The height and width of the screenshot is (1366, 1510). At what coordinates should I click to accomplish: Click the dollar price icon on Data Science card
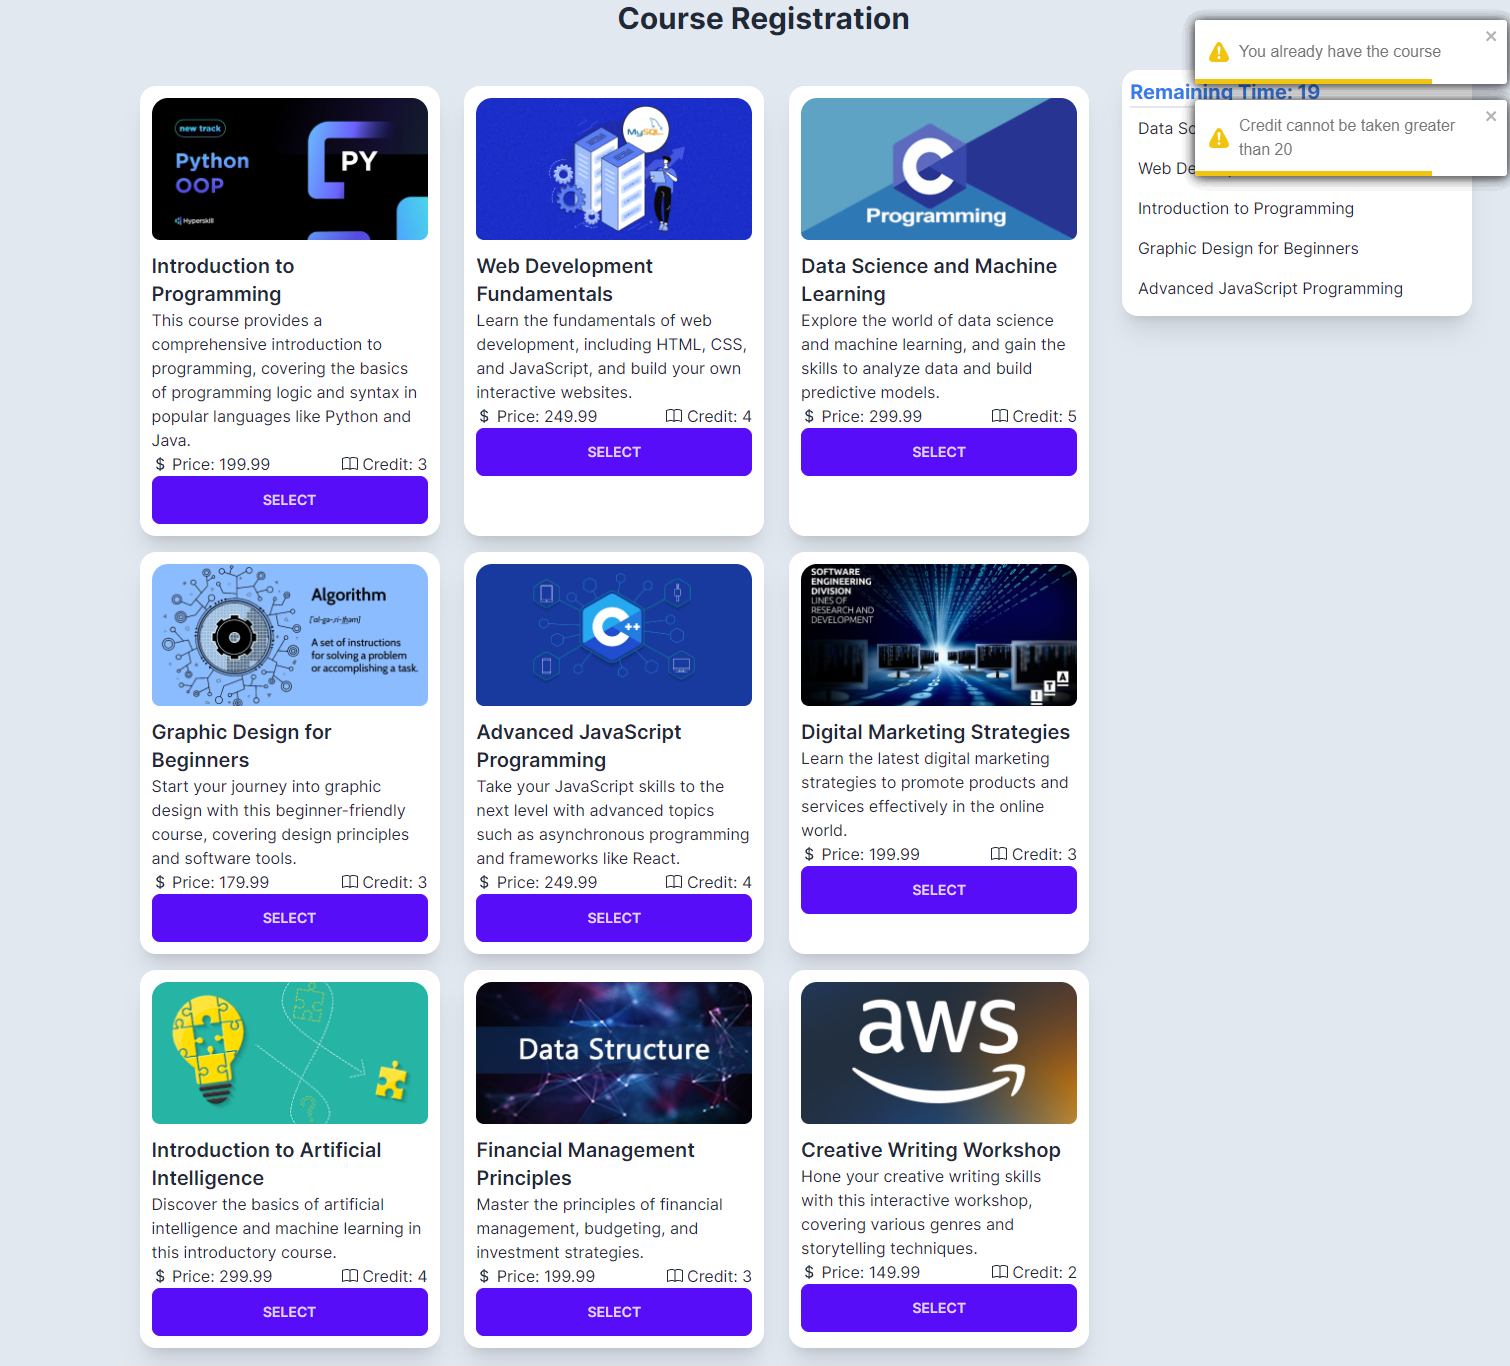pos(809,416)
